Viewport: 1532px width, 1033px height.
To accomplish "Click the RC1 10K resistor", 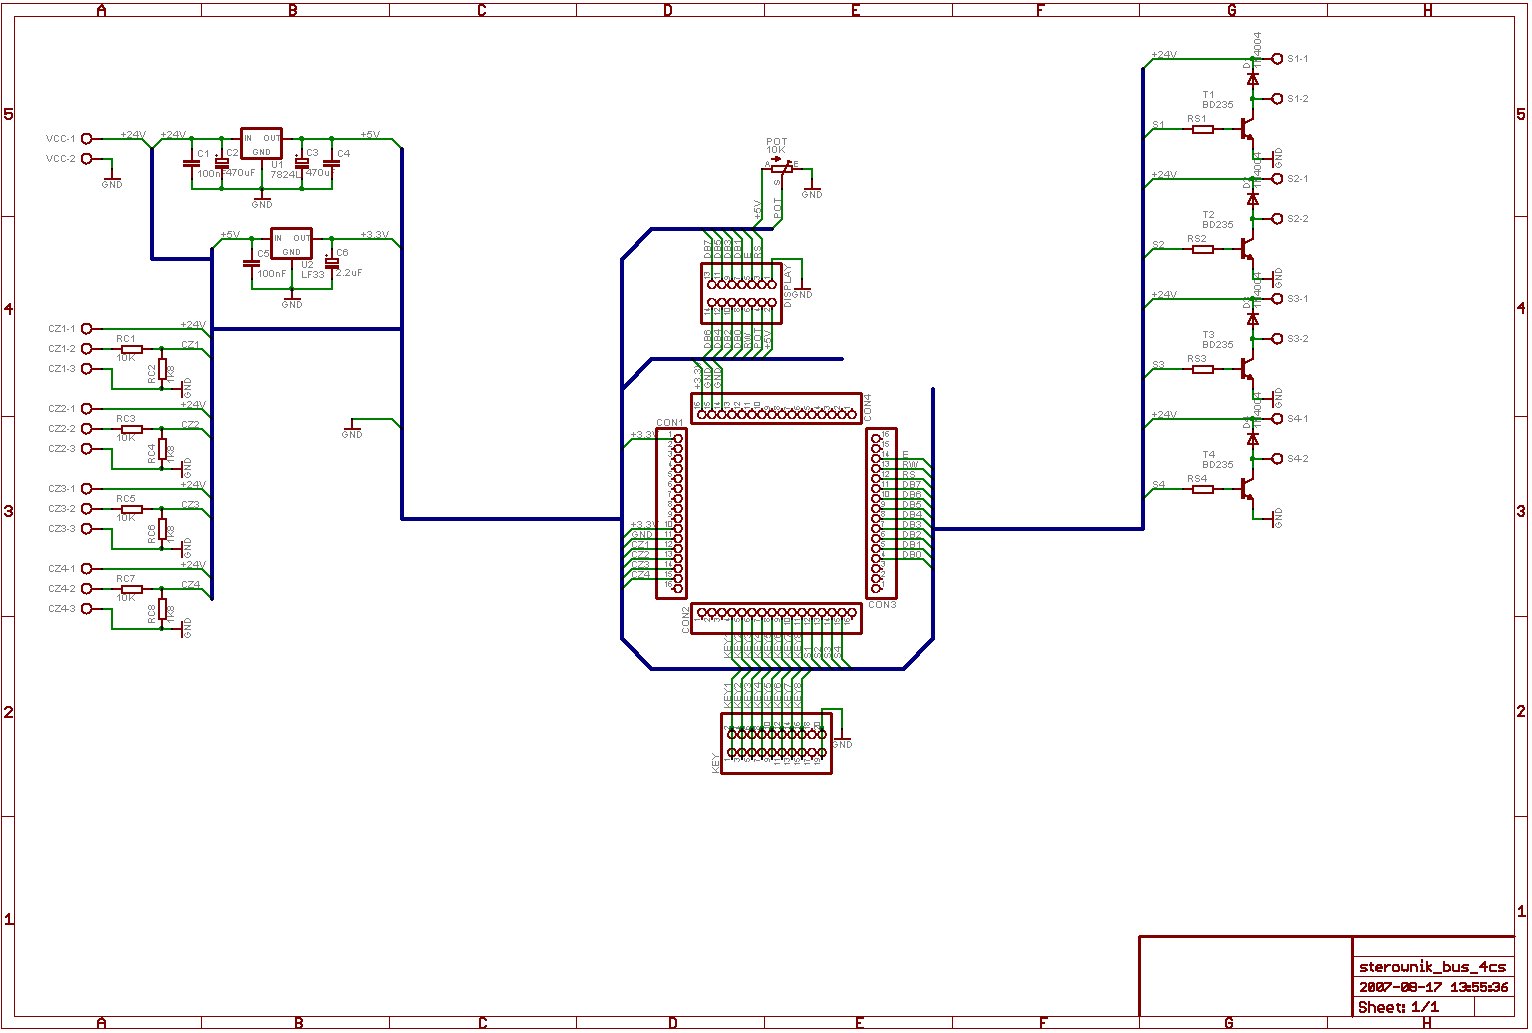I will click(x=132, y=349).
